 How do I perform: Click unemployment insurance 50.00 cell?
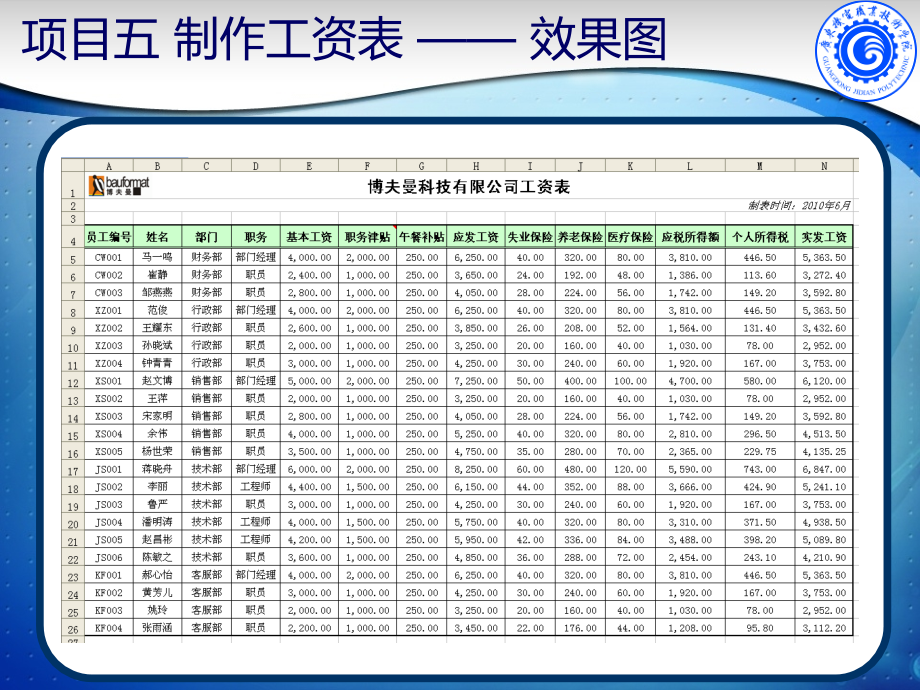530,381
